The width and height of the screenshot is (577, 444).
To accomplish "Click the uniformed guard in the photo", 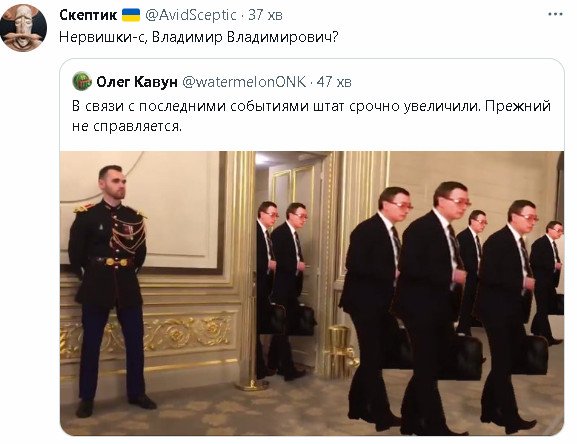I will [109, 291].
